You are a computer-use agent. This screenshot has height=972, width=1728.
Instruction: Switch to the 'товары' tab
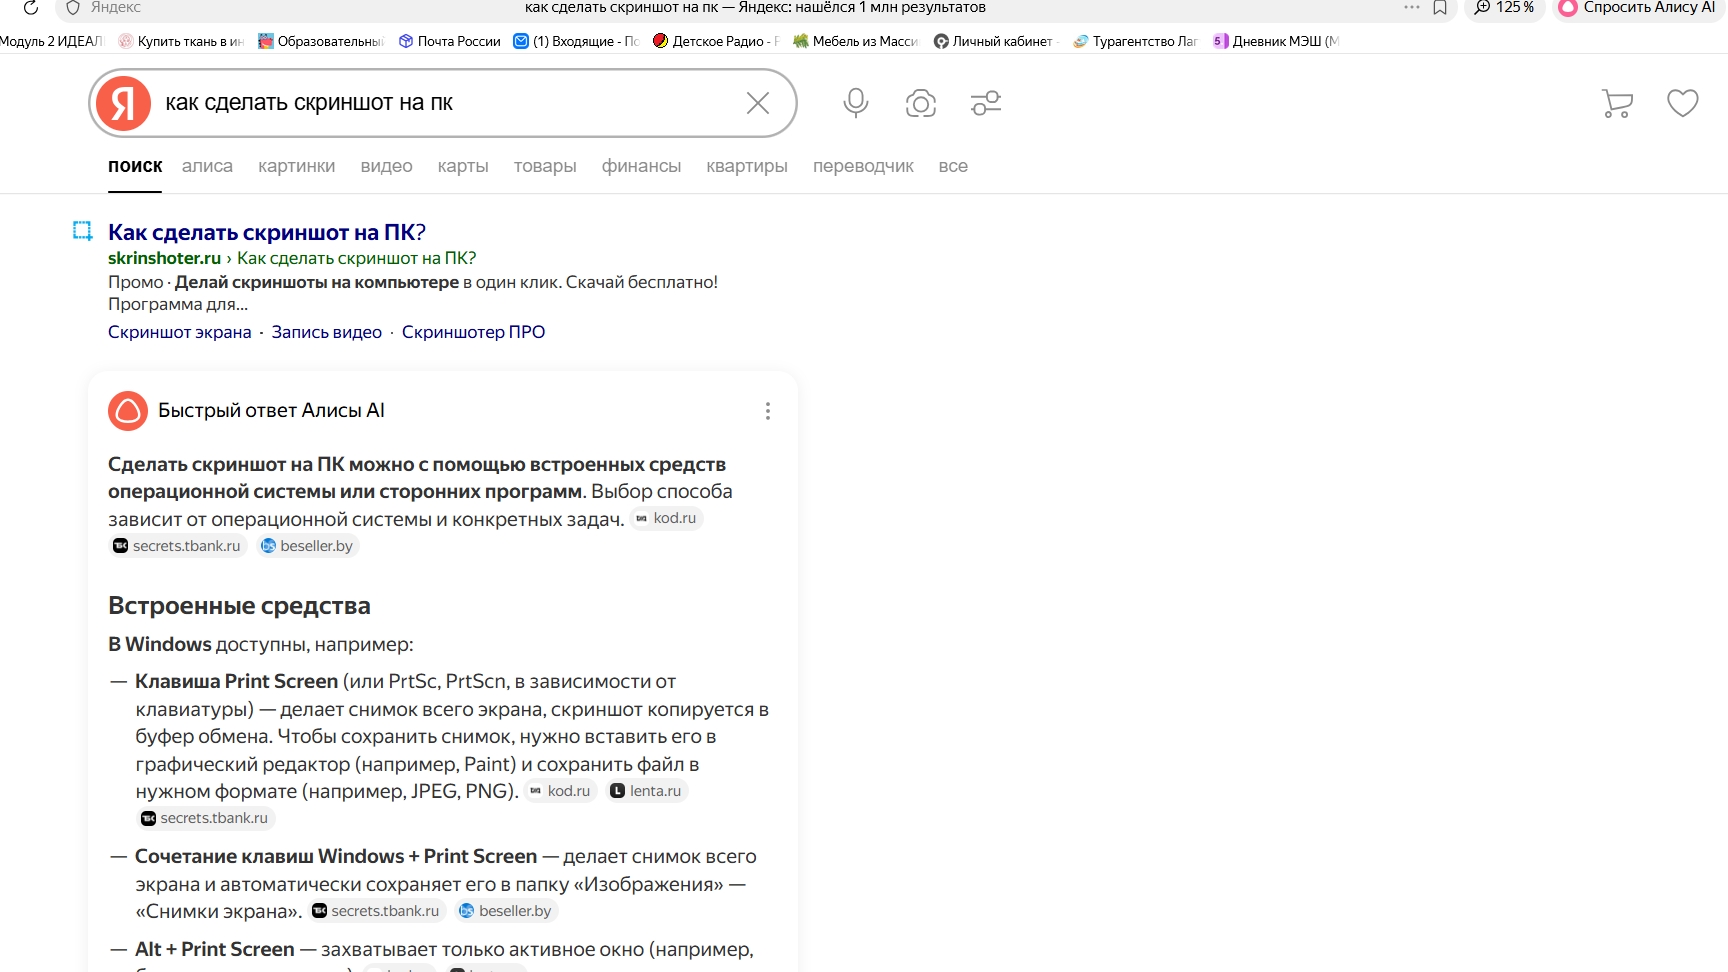pyautogui.click(x=545, y=166)
